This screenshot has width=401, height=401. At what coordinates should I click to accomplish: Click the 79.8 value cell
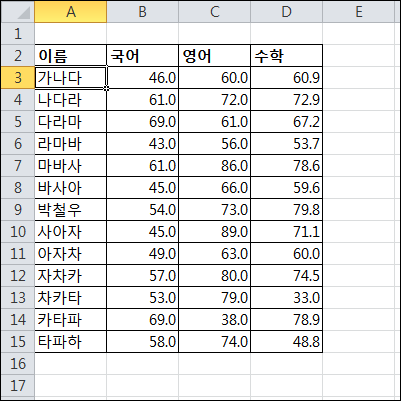point(287,210)
